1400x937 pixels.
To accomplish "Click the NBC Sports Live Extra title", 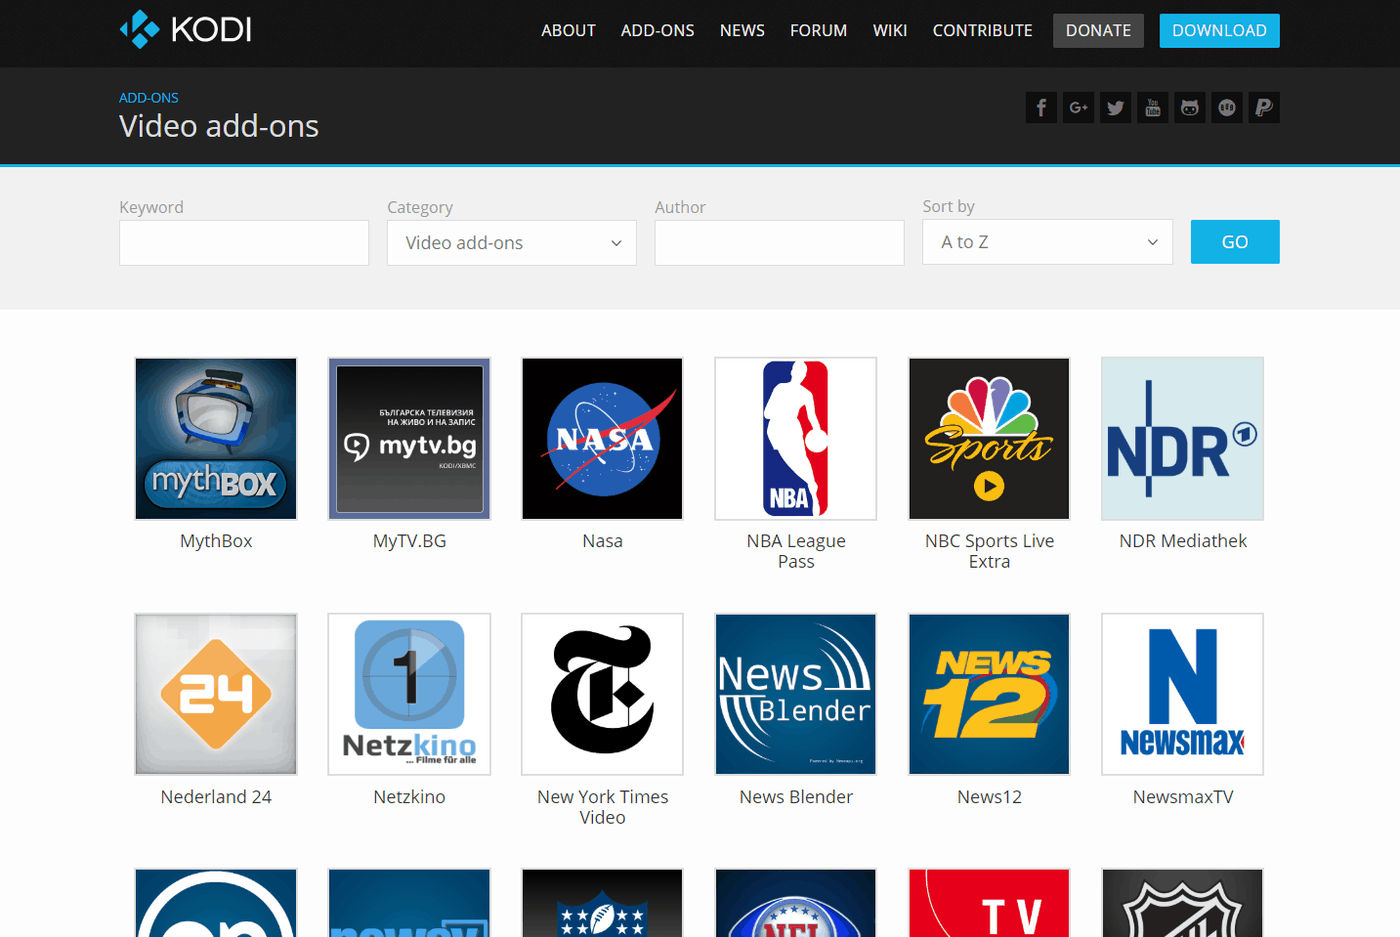I will (x=989, y=551).
